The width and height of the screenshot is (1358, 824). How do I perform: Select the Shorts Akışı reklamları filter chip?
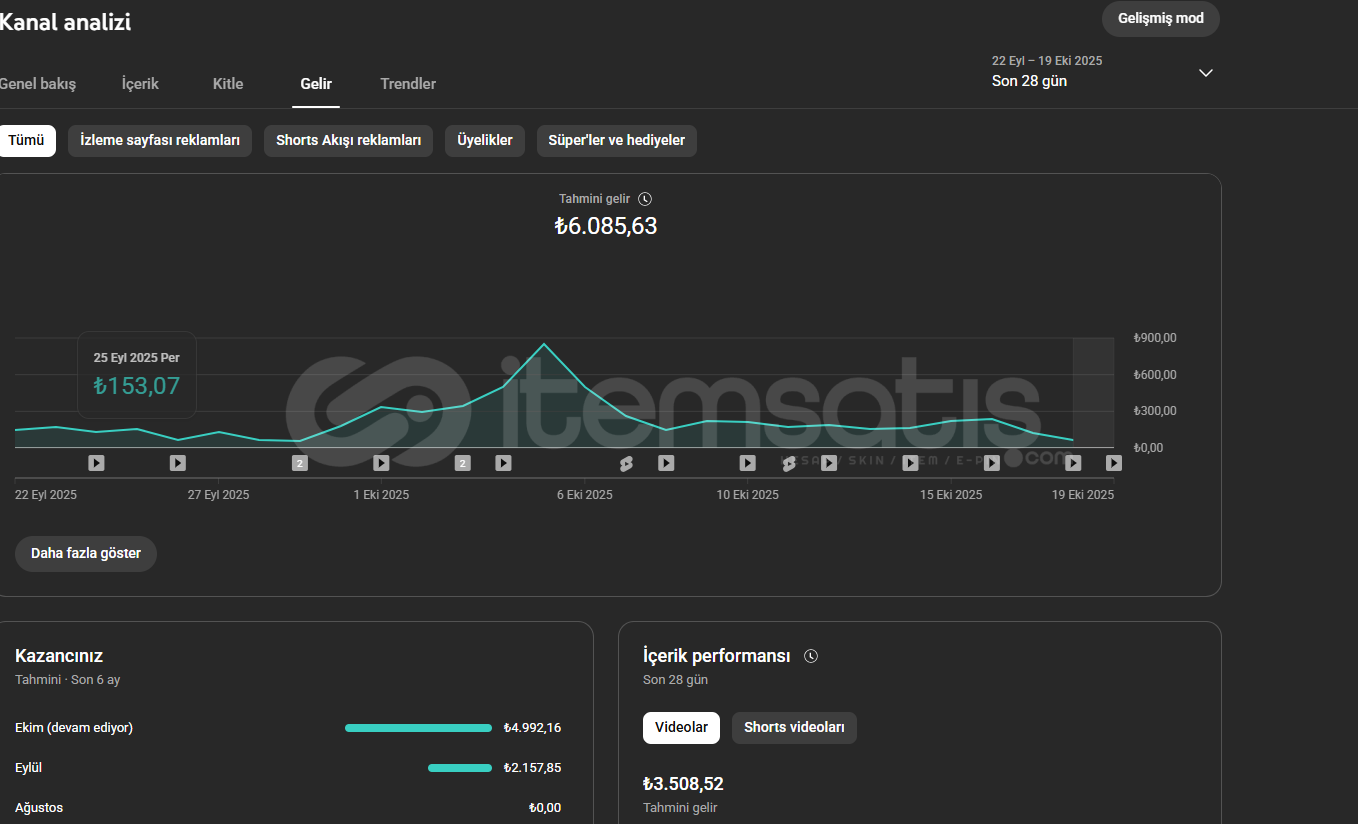(x=348, y=141)
